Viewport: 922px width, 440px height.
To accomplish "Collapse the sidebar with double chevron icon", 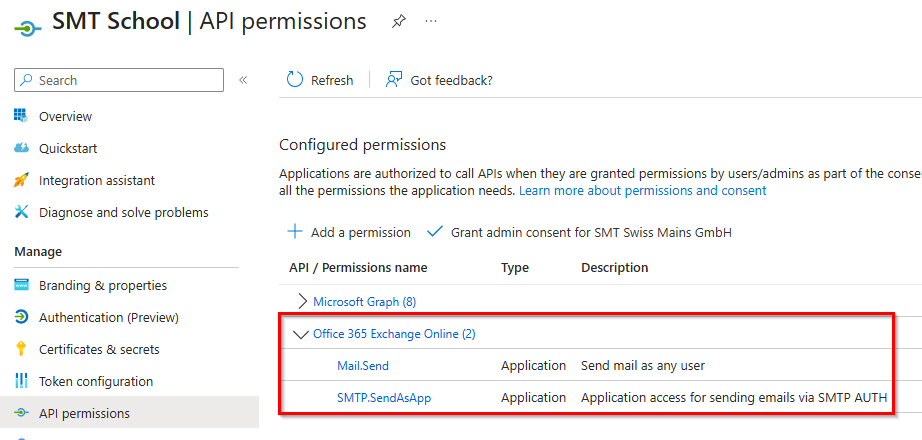I will pyautogui.click(x=243, y=80).
